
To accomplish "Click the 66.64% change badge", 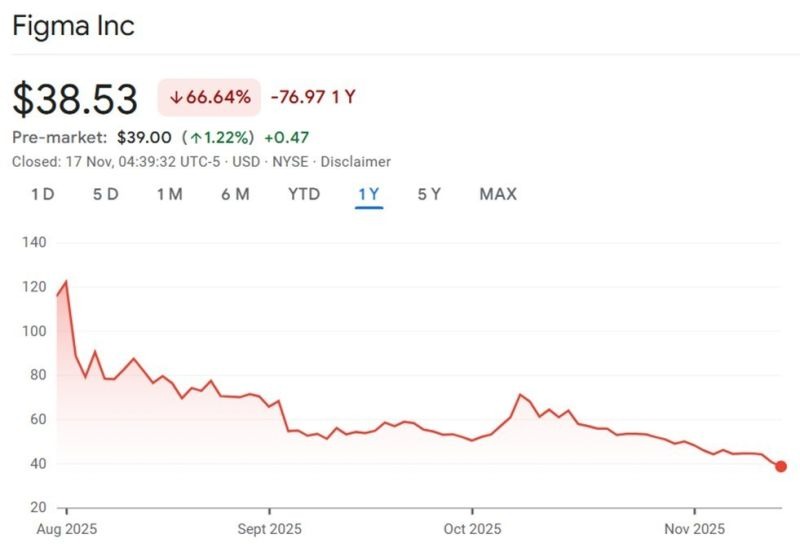I will tap(209, 98).
